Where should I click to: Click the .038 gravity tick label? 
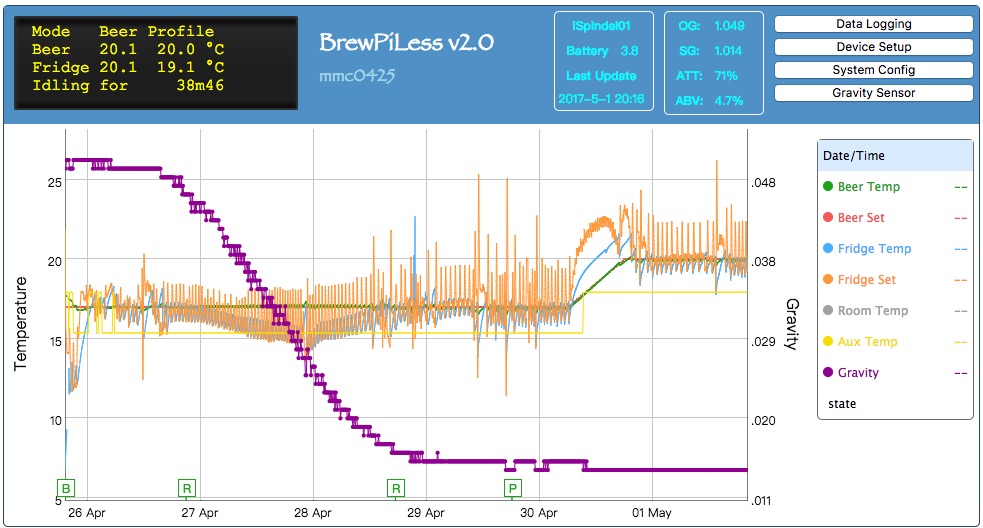click(763, 261)
